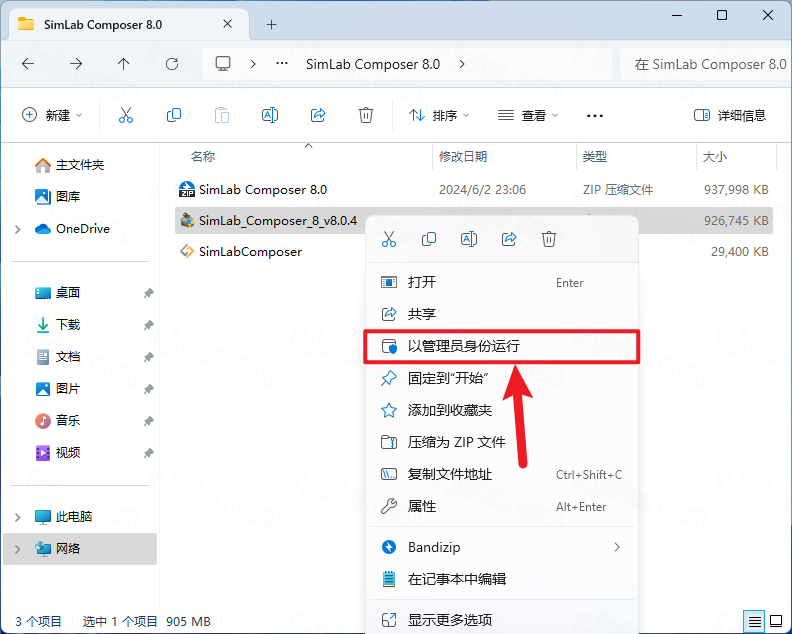
Task: Click the chevron after SimLab Composer 8.0 in the address bar
Action: 462,64
